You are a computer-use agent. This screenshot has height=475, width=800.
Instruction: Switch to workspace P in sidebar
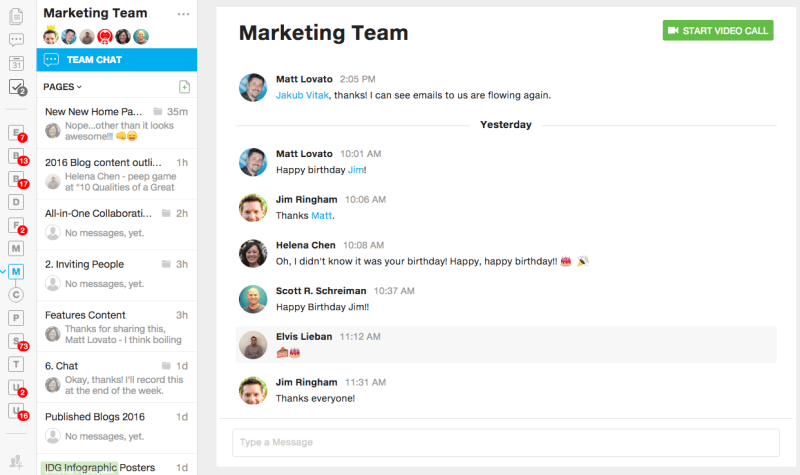[16, 318]
